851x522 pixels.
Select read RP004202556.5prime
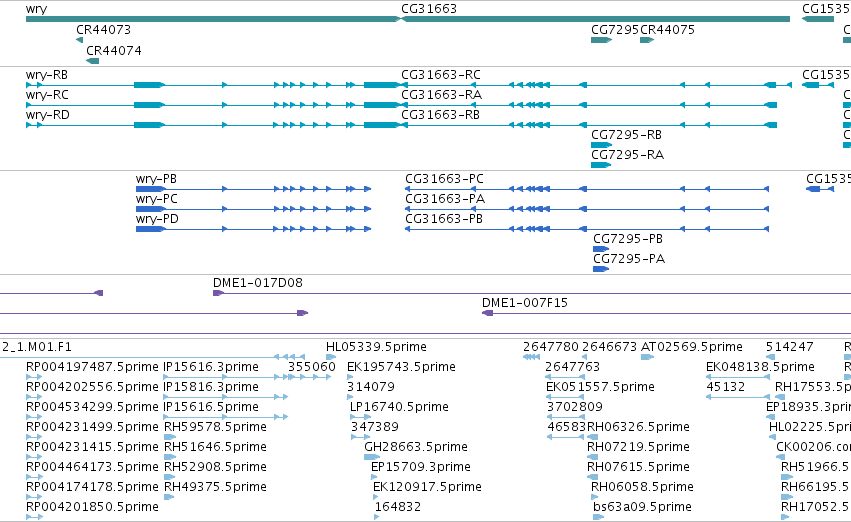click(x=92, y=387)
